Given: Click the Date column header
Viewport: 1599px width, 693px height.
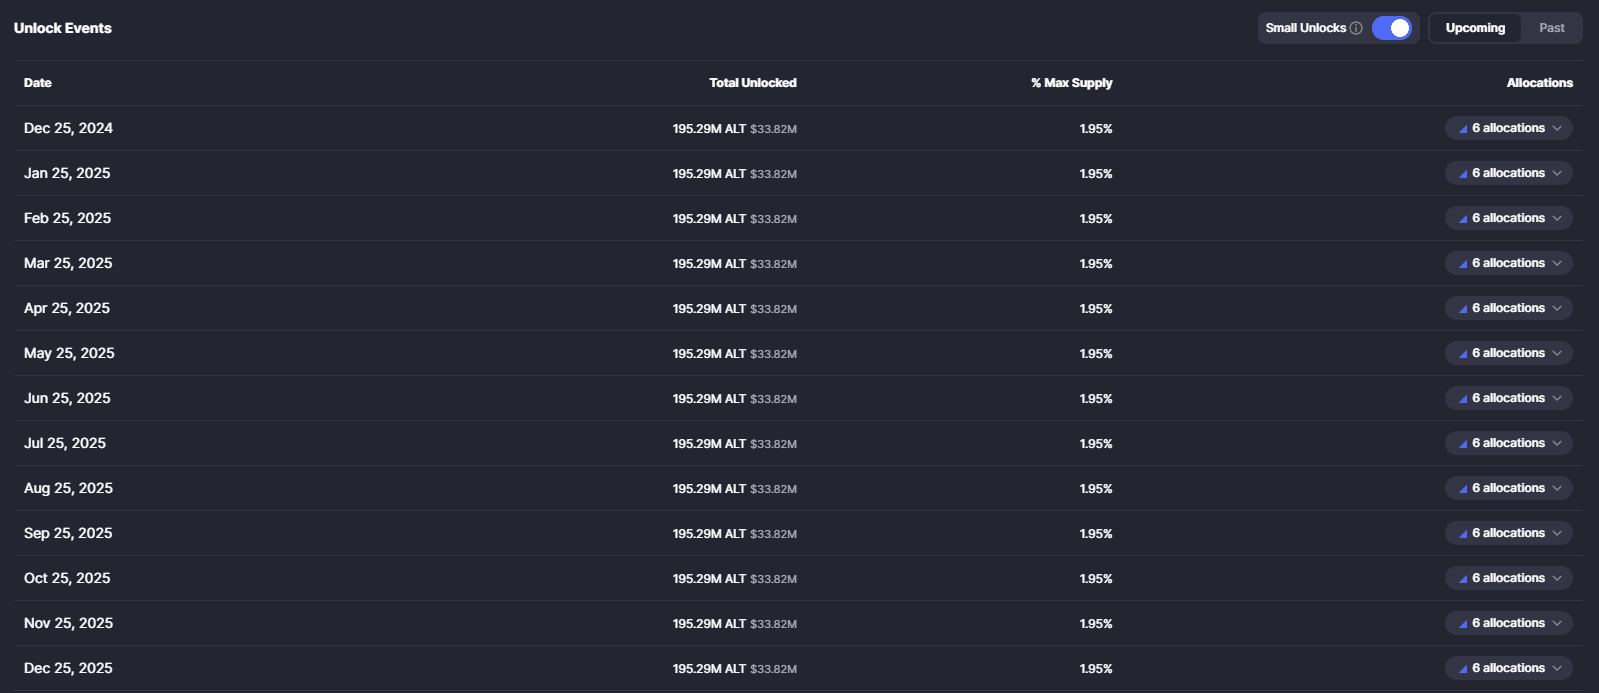Looking at the screenshot, I should [38, 83].
